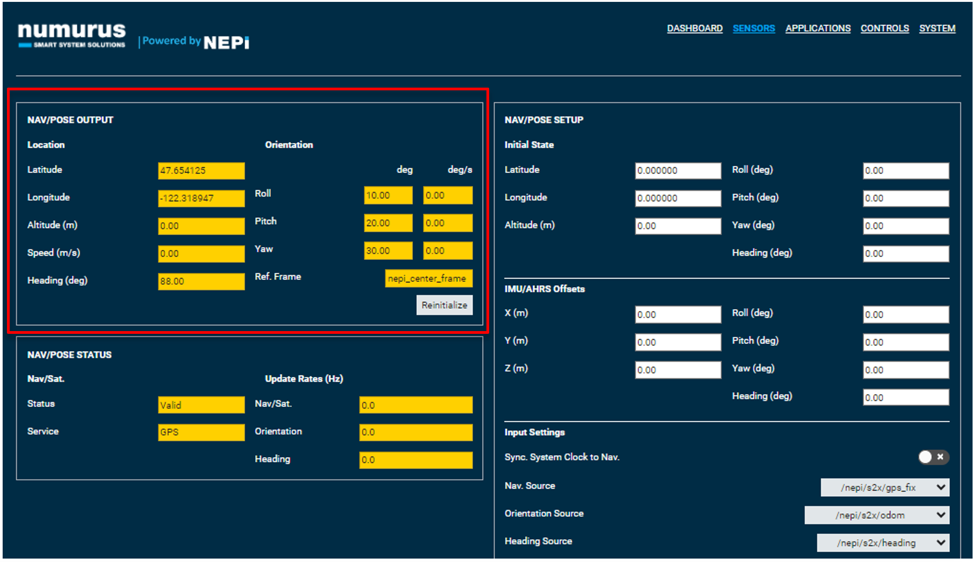Select the Heading output value 88.00
This screenshot has height=562, width=976.
201,281
